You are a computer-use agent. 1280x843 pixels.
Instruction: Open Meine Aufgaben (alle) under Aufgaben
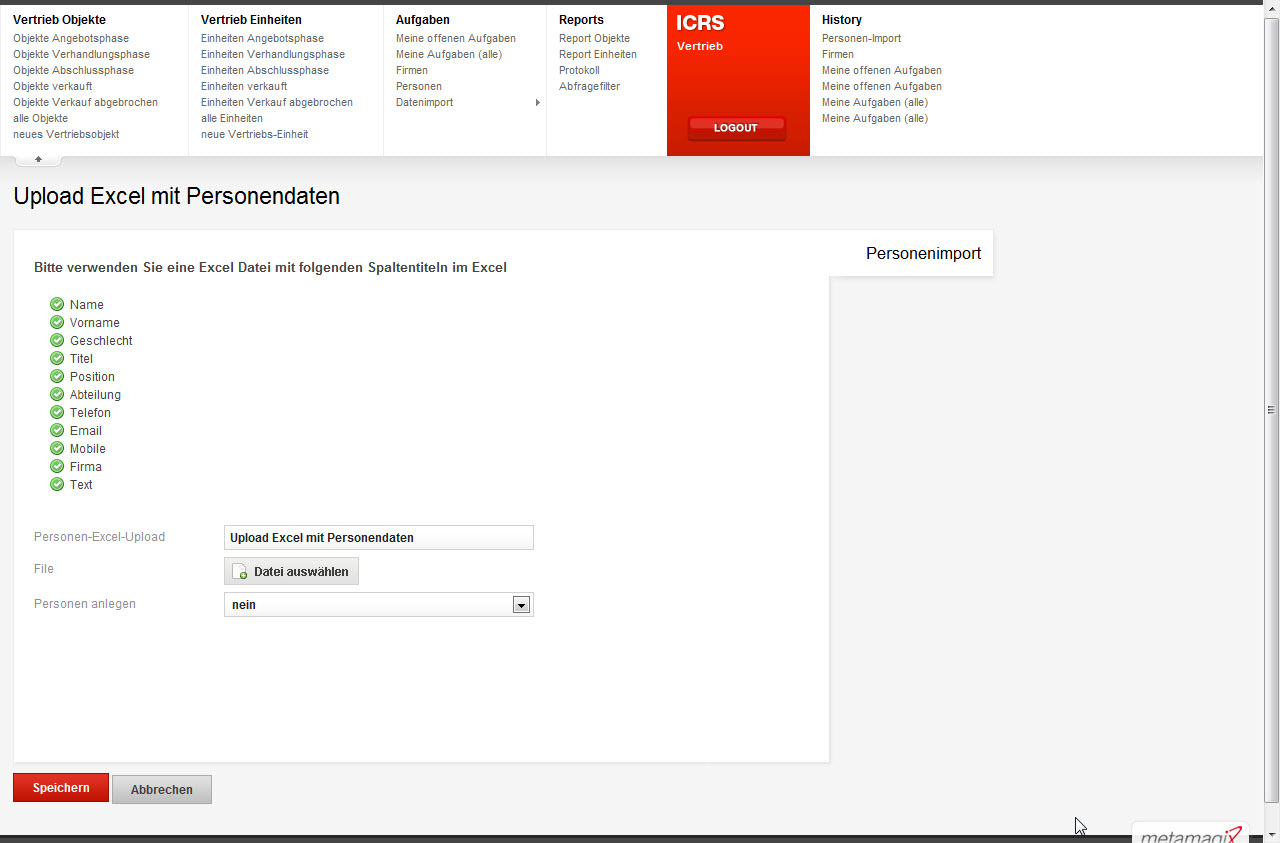coord(449,54)
